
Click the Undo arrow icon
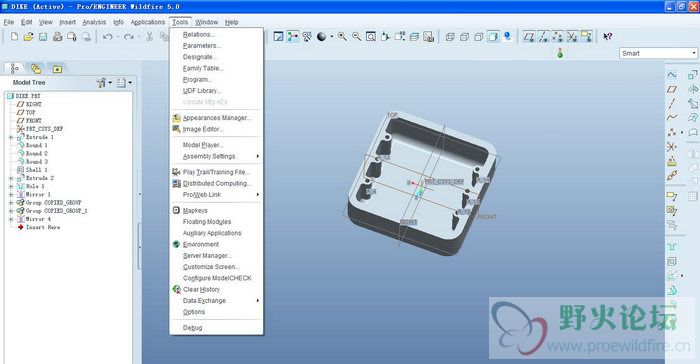(107, 37)
